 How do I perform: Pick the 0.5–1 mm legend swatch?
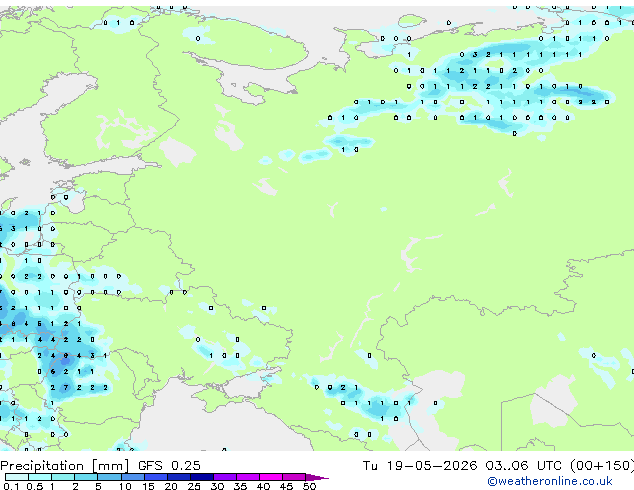(x=40, y=477)
